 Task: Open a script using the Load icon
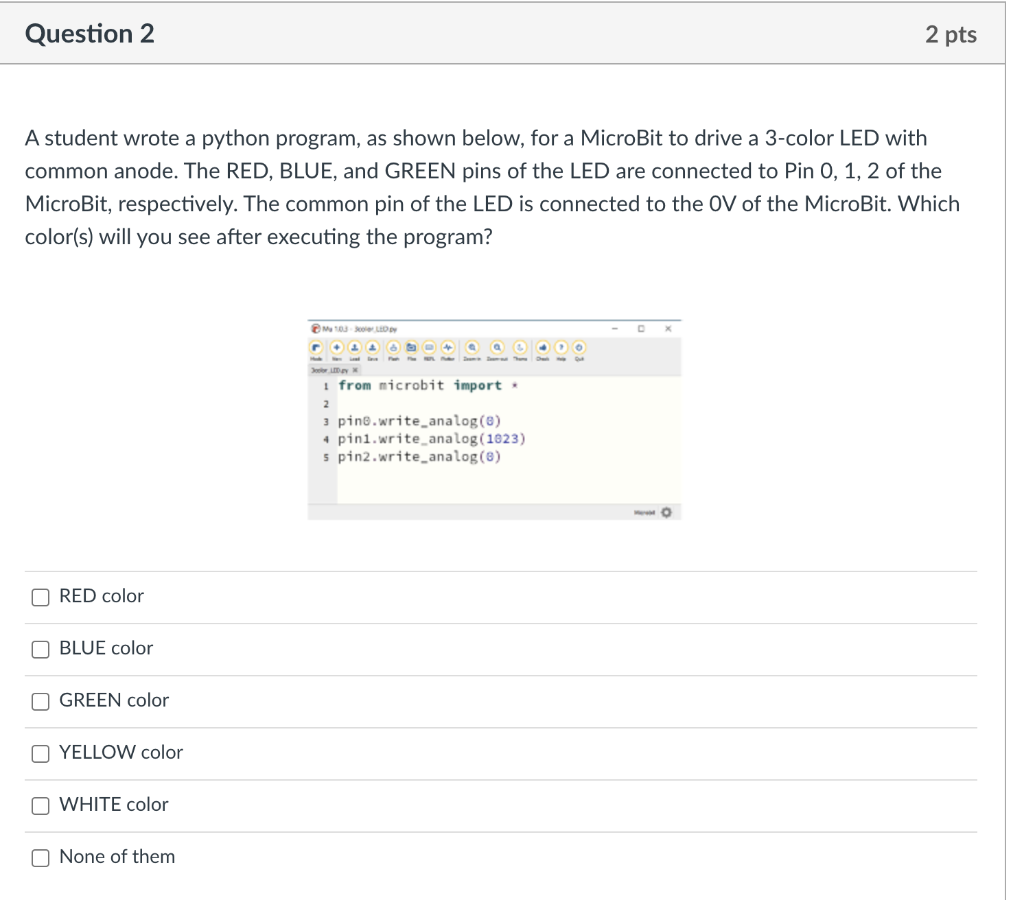tap(354, 347)
